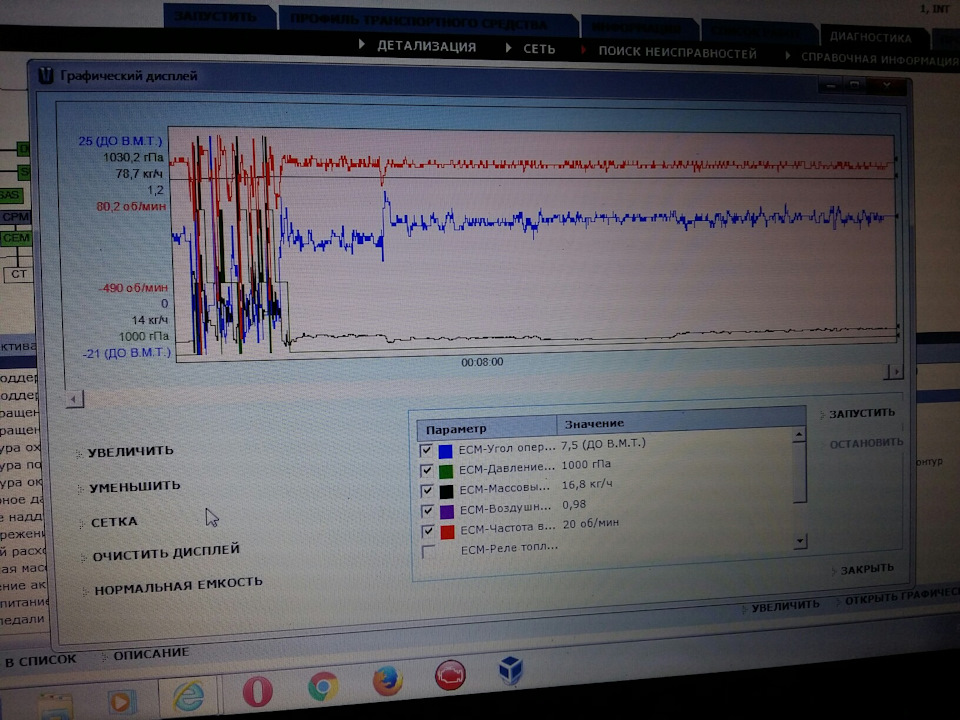
Task: Open Firefox from the taskbar
Action: (387, 681)
